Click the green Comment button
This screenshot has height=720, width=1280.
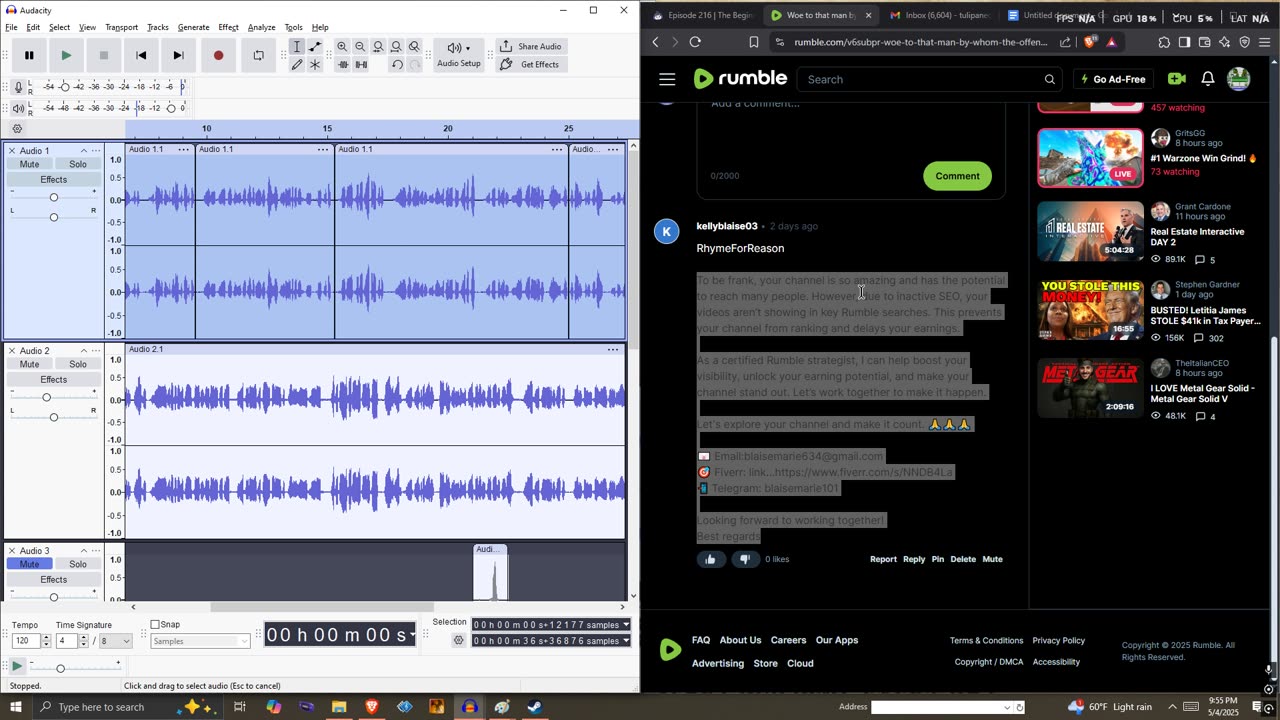957,176
